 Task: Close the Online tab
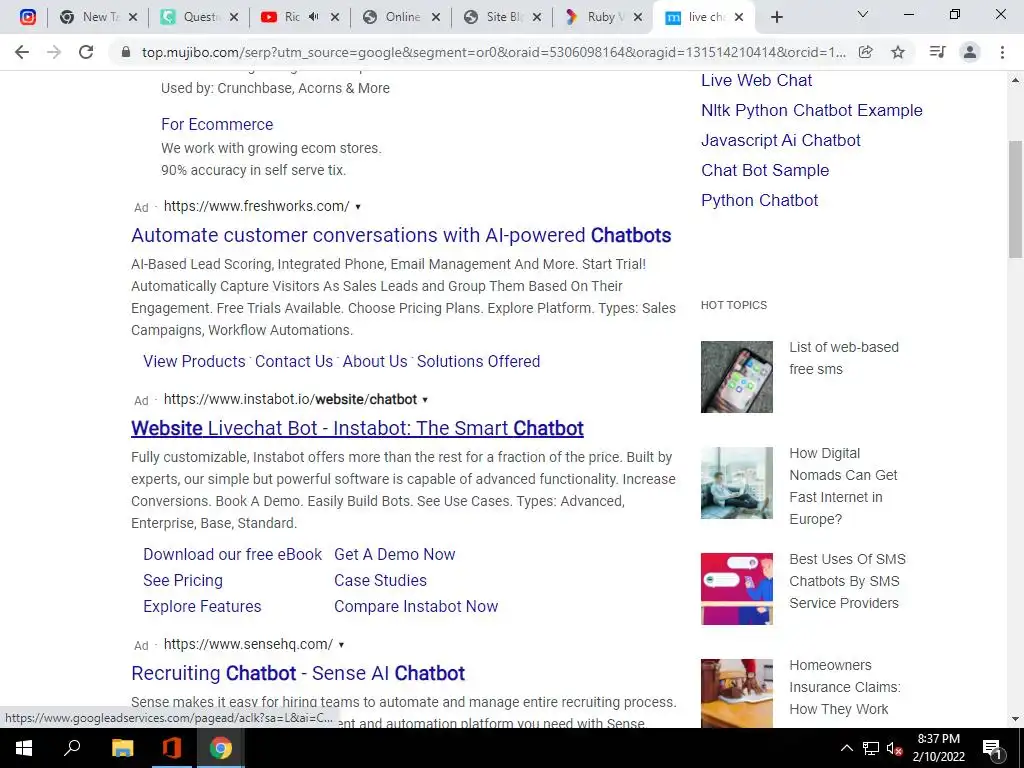[x=436, y=17]
